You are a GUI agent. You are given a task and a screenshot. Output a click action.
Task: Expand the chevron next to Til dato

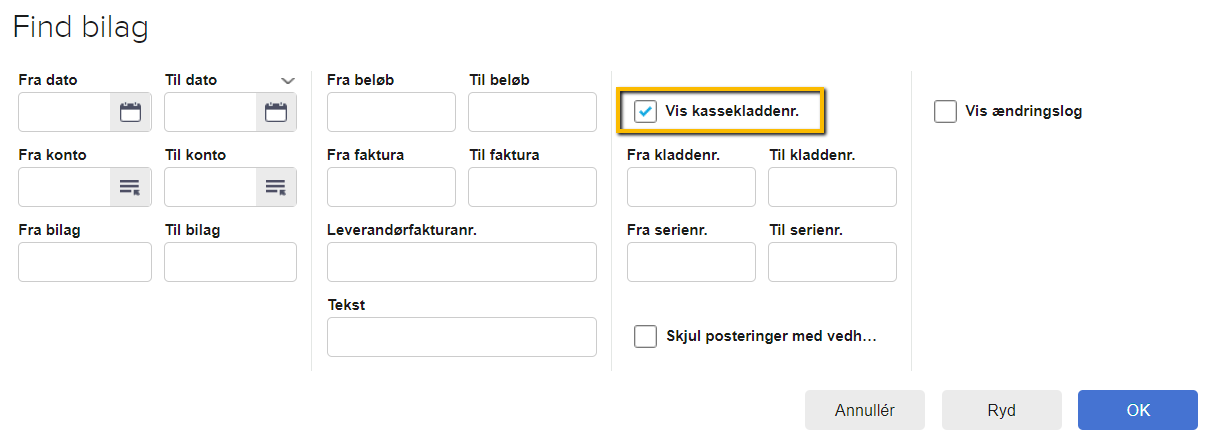[288, 80]
